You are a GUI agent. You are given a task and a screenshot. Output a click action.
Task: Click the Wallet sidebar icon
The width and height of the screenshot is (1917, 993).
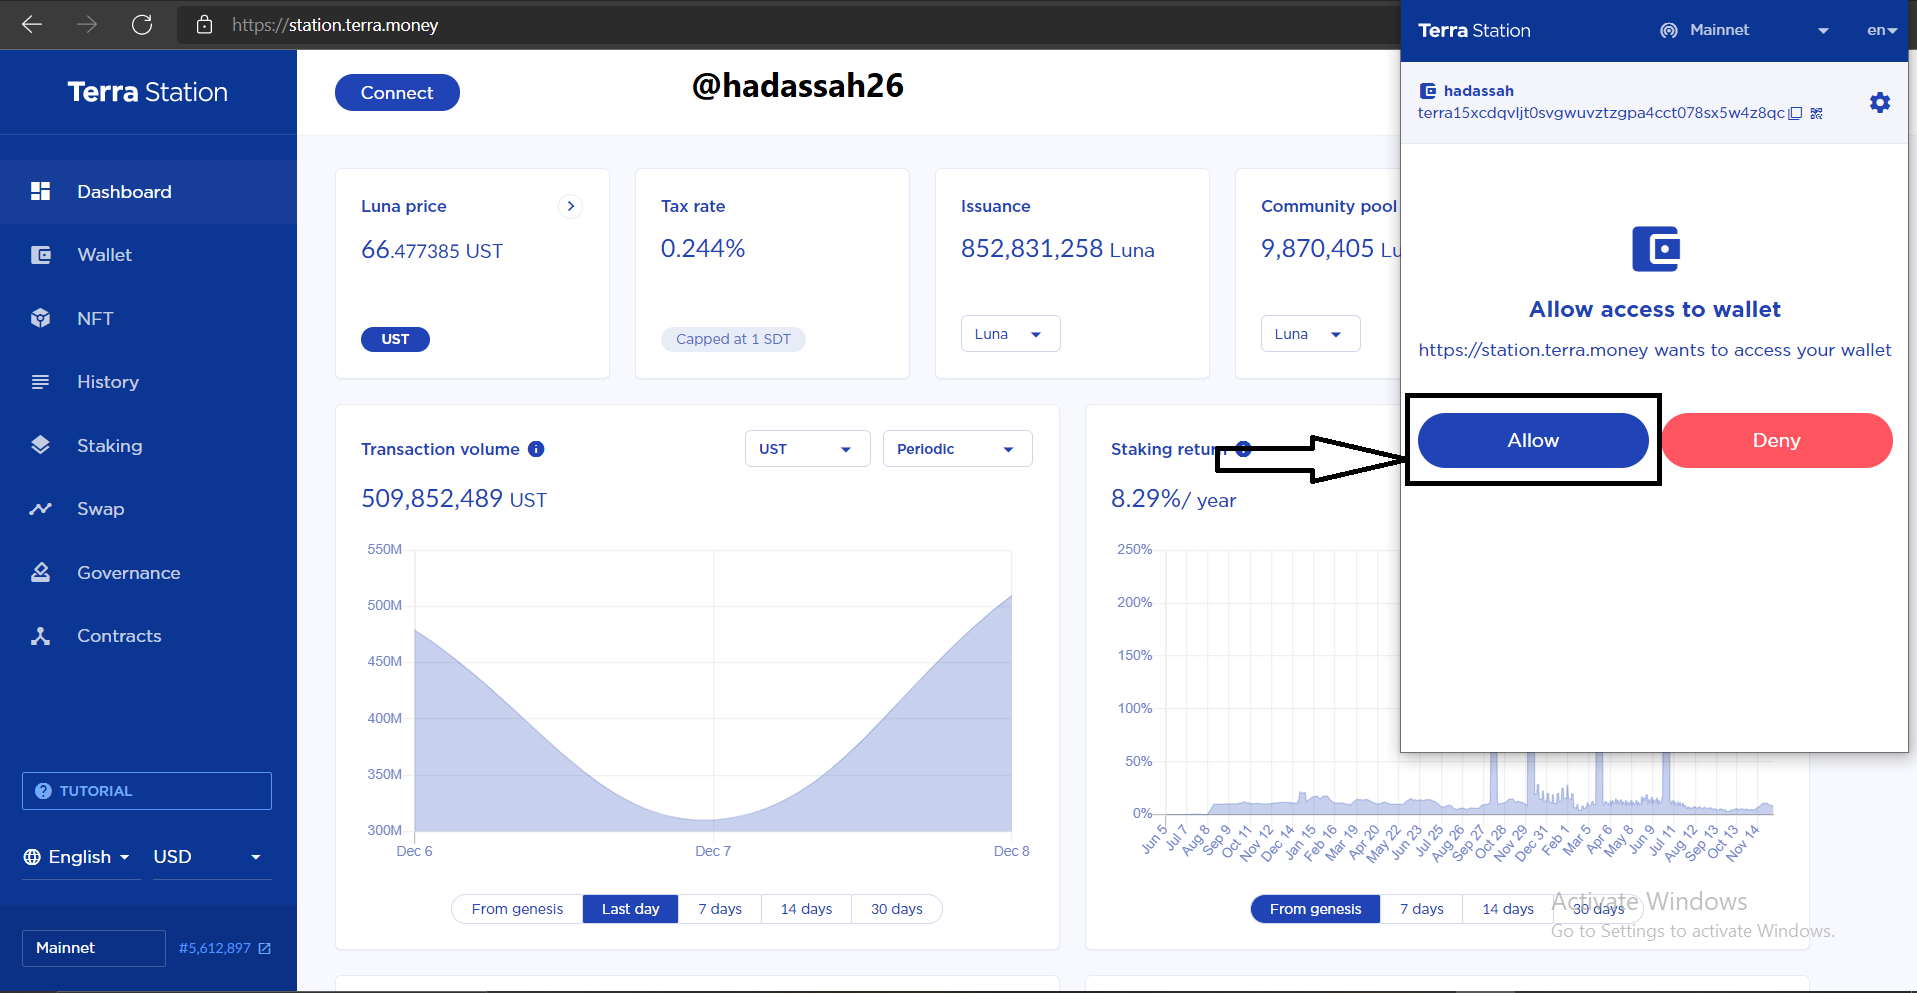pyautogui.click(x=41, y=255)
